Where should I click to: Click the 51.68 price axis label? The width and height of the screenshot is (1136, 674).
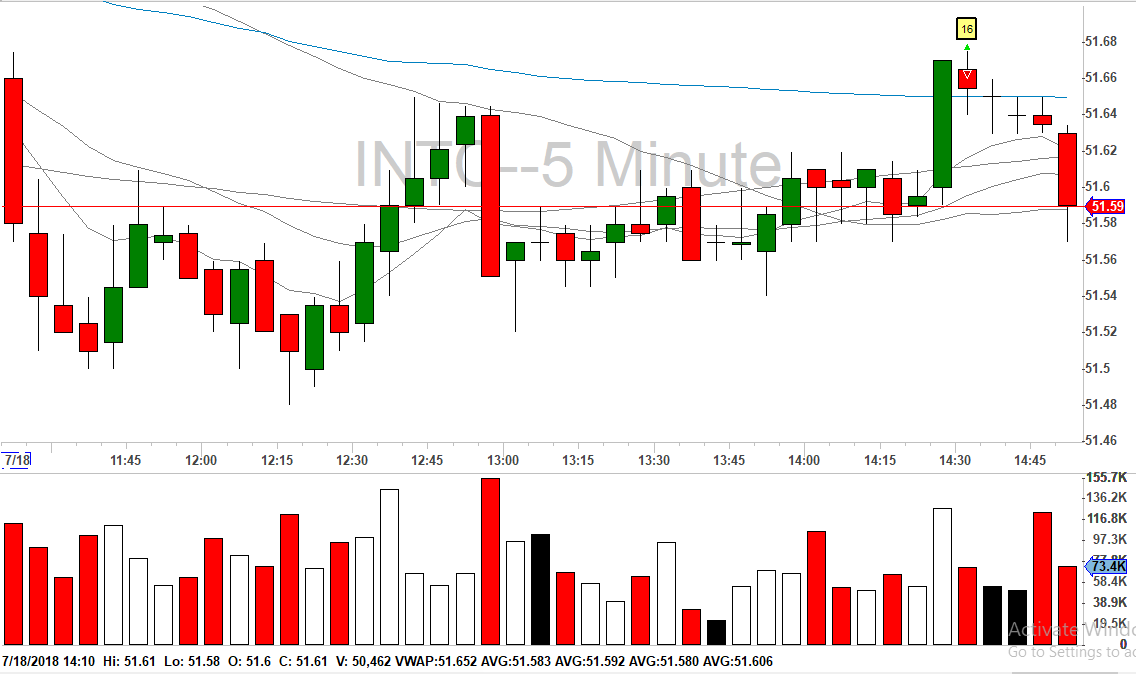pyautogui.click(x=1101, y=41)
